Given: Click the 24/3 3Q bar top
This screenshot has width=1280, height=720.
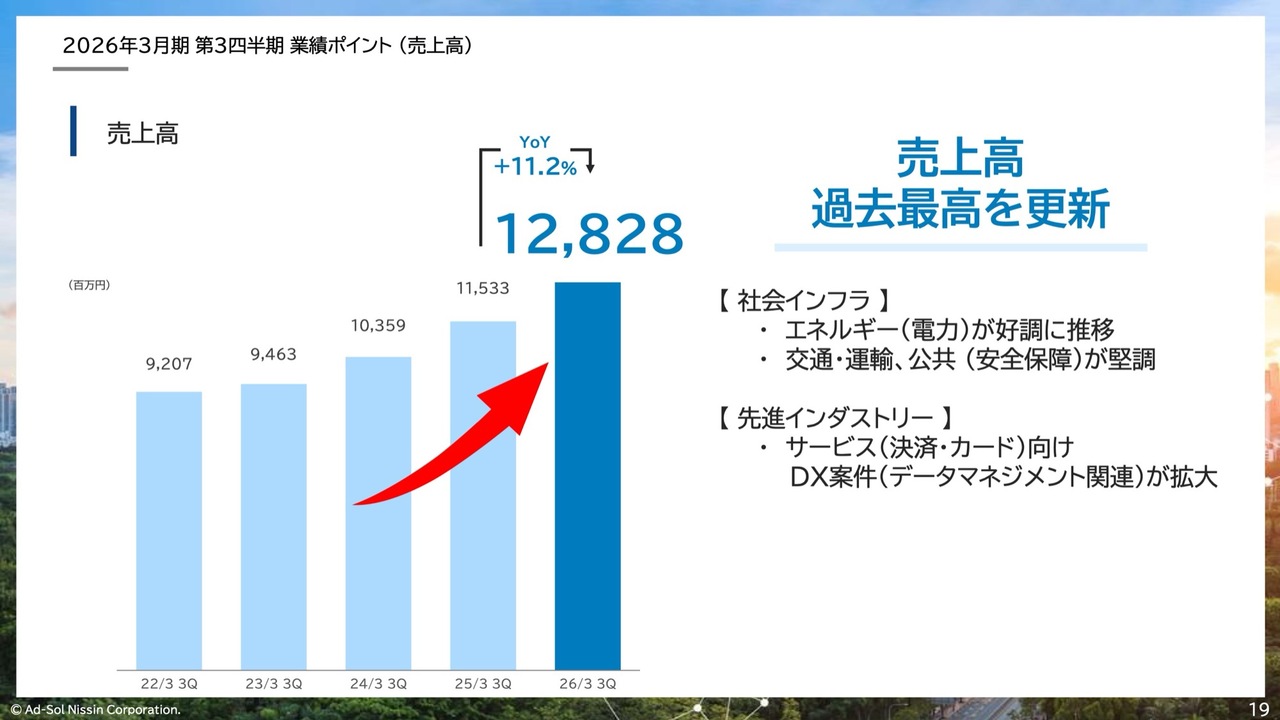Looking at the screenshot, I should [x=378, y=362].
